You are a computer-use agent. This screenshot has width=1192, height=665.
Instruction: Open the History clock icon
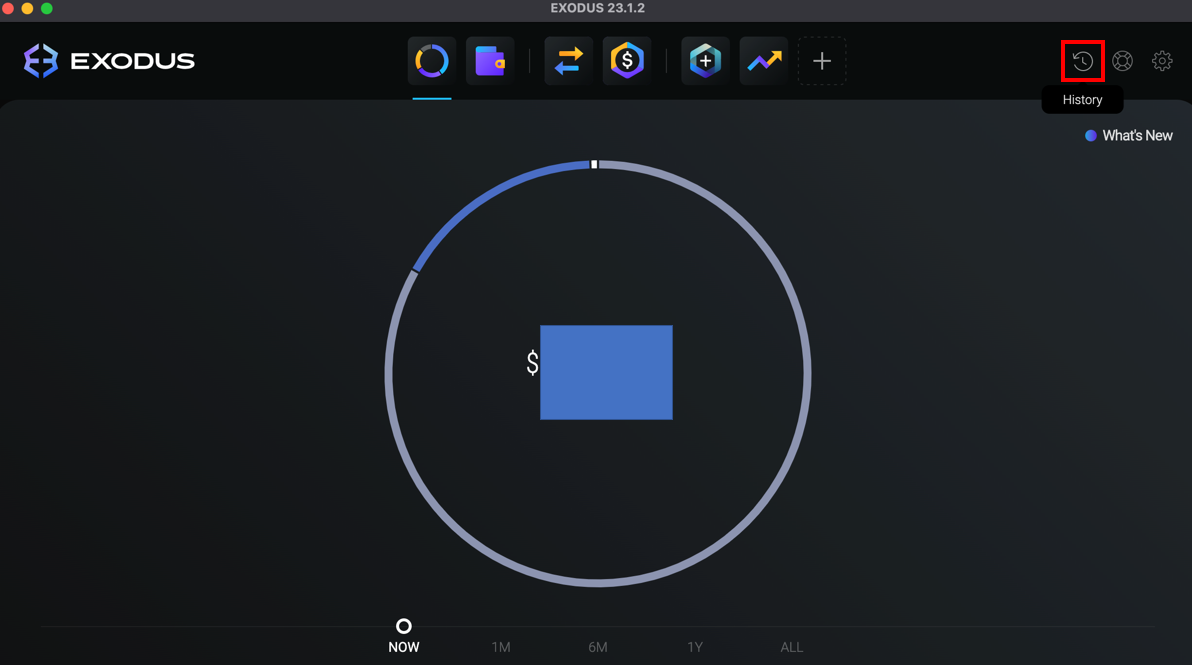pyautogui.click(x=1083, y=61)
